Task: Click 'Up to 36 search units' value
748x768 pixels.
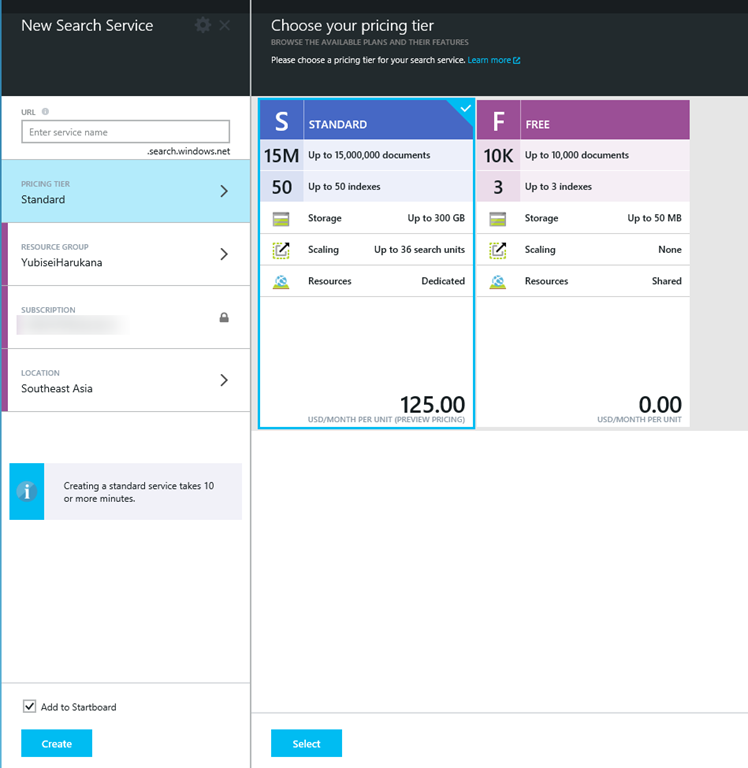Action: pyautogui.click(x=419, y=250)
